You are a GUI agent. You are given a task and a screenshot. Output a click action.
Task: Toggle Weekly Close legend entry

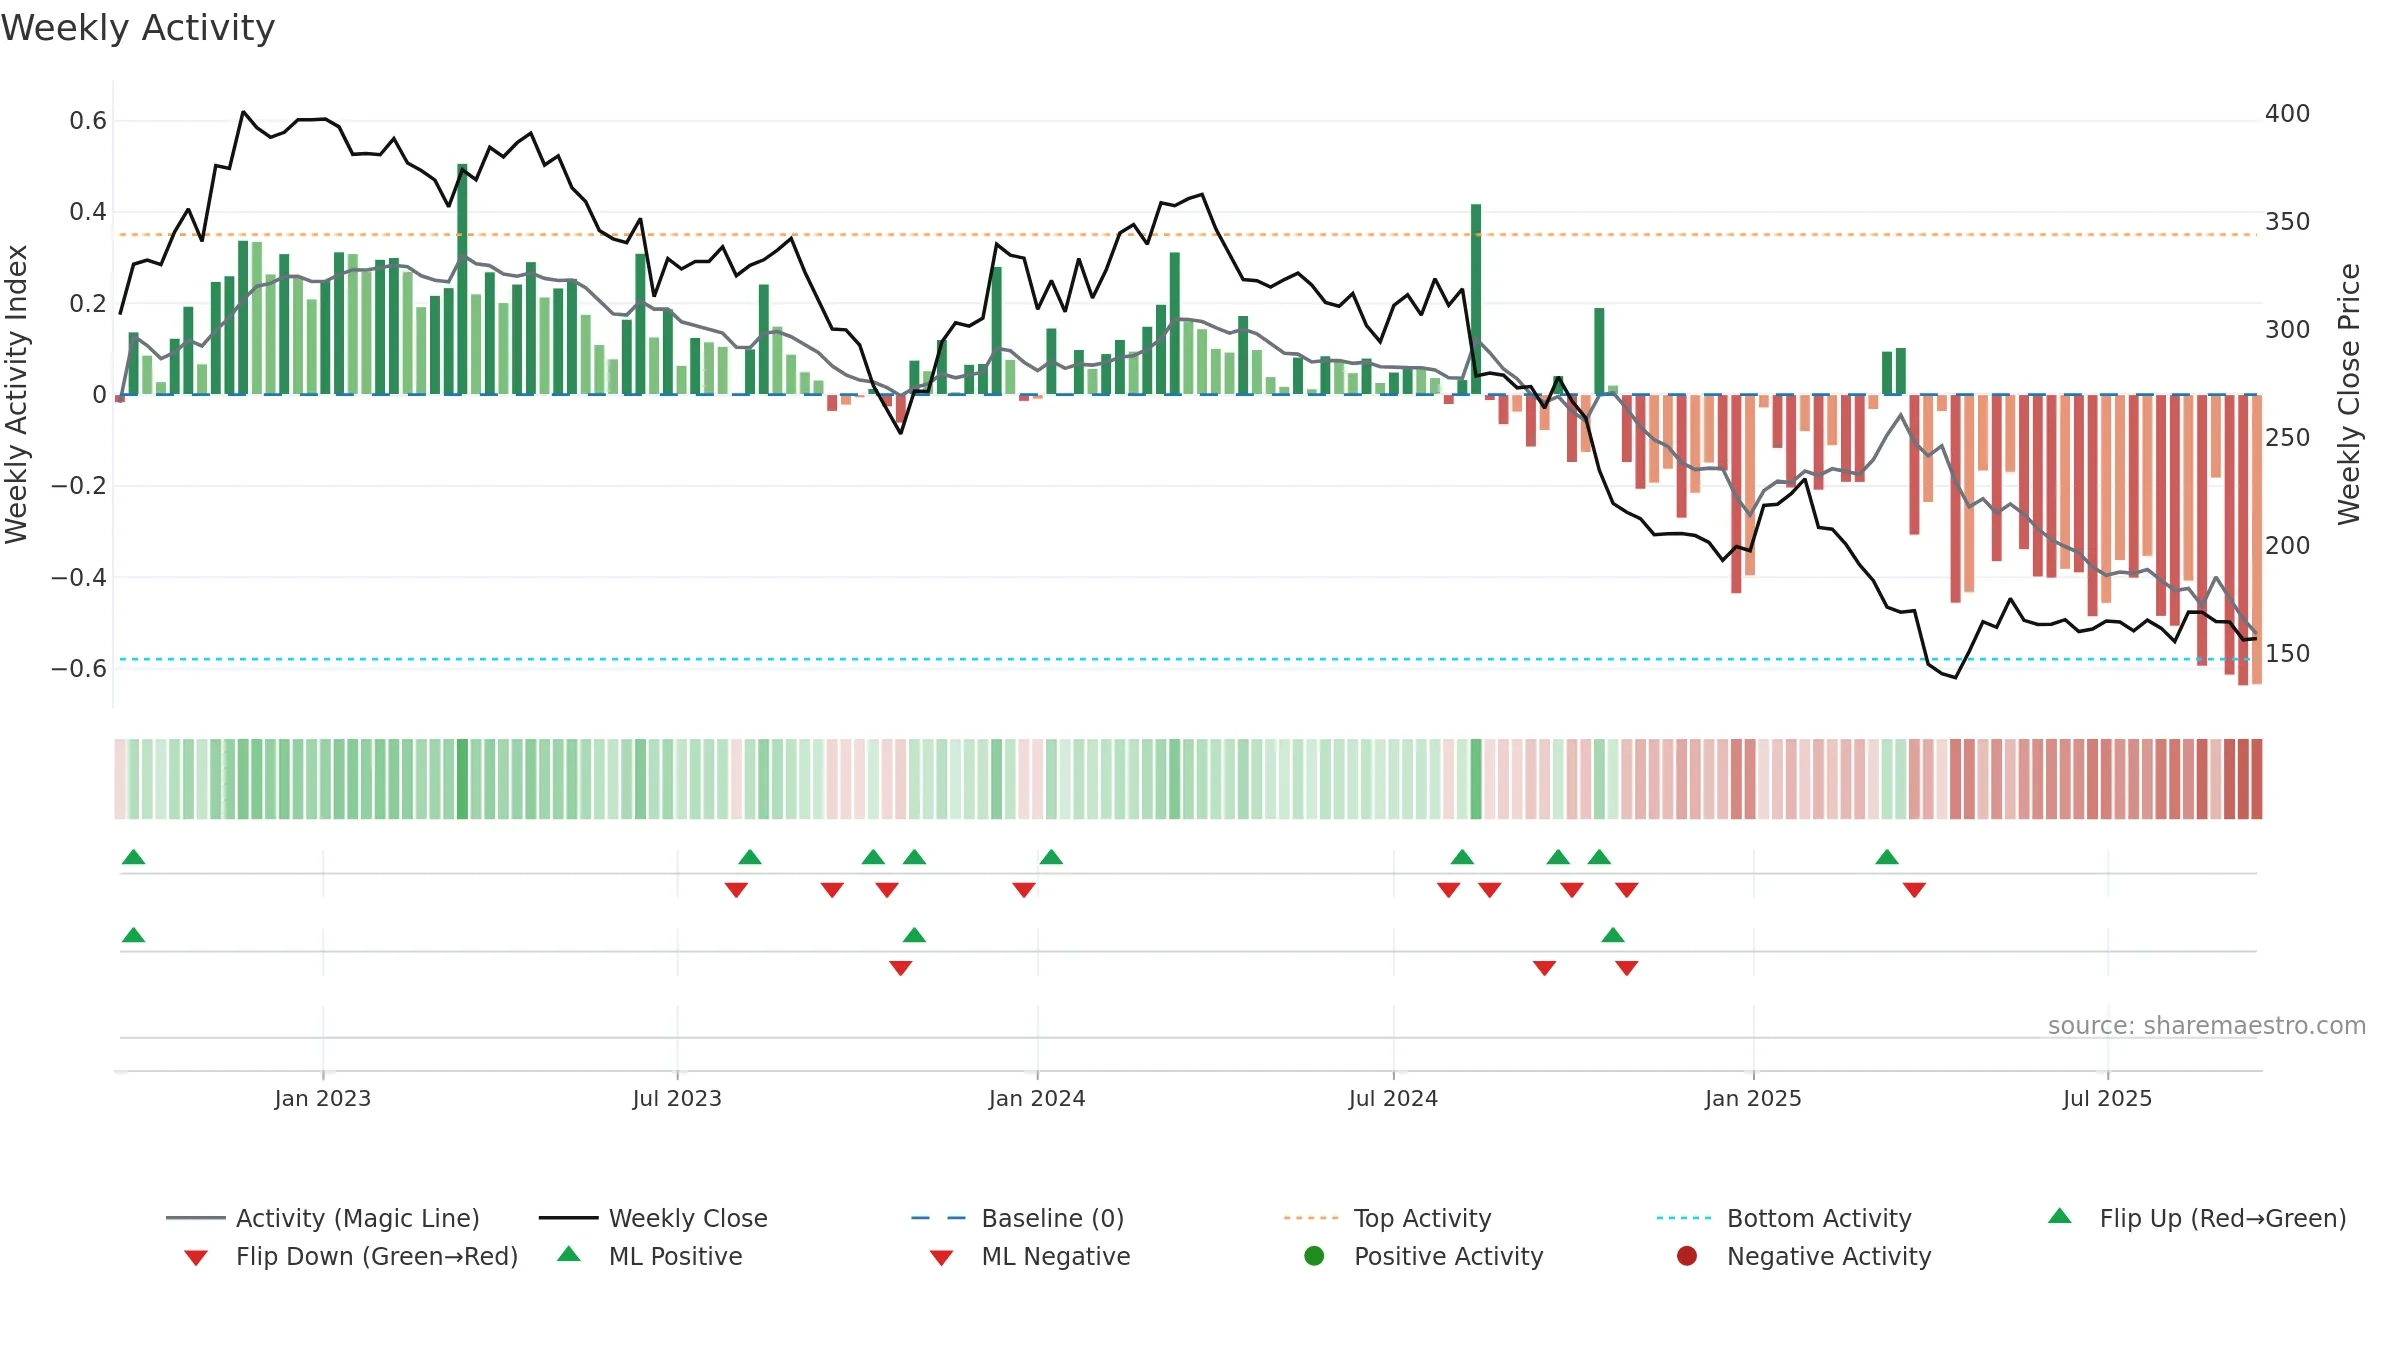[x=653, y=1218]
